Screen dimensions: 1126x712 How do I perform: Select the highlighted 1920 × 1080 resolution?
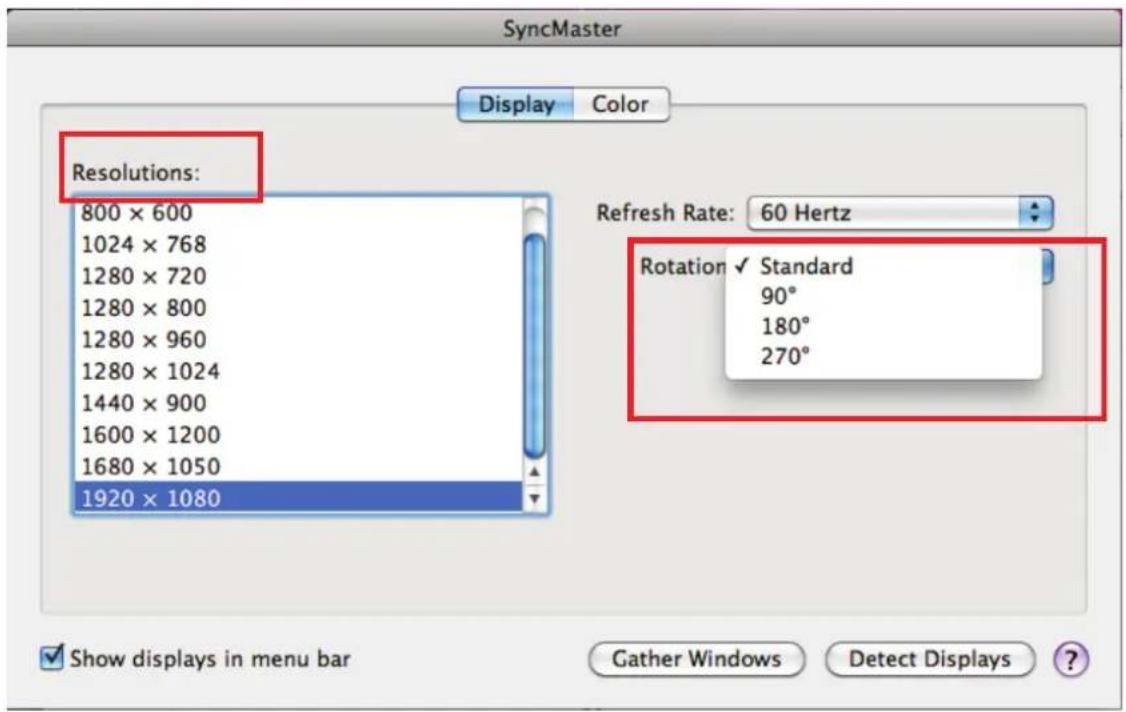click(299, 497)
